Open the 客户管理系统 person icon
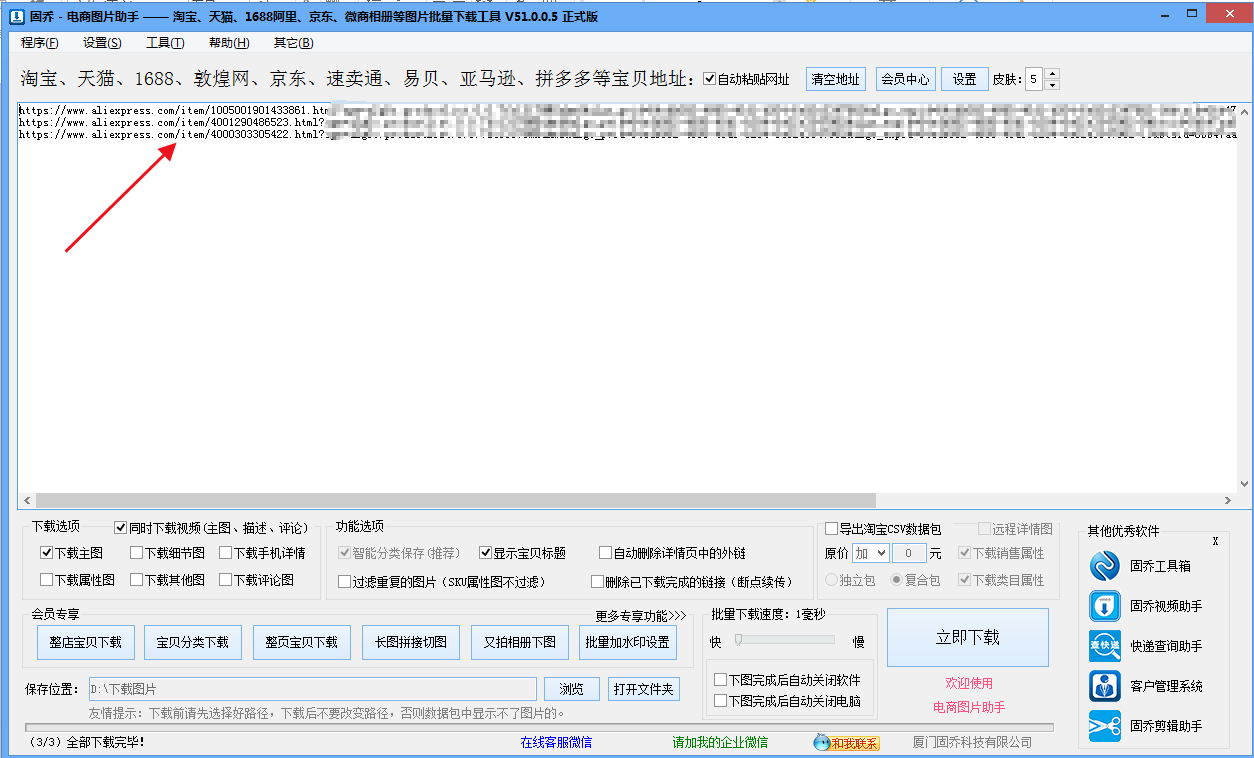Image resolution: width=1254 pixels, height=758 pixels. click(x=1105, y=686)
